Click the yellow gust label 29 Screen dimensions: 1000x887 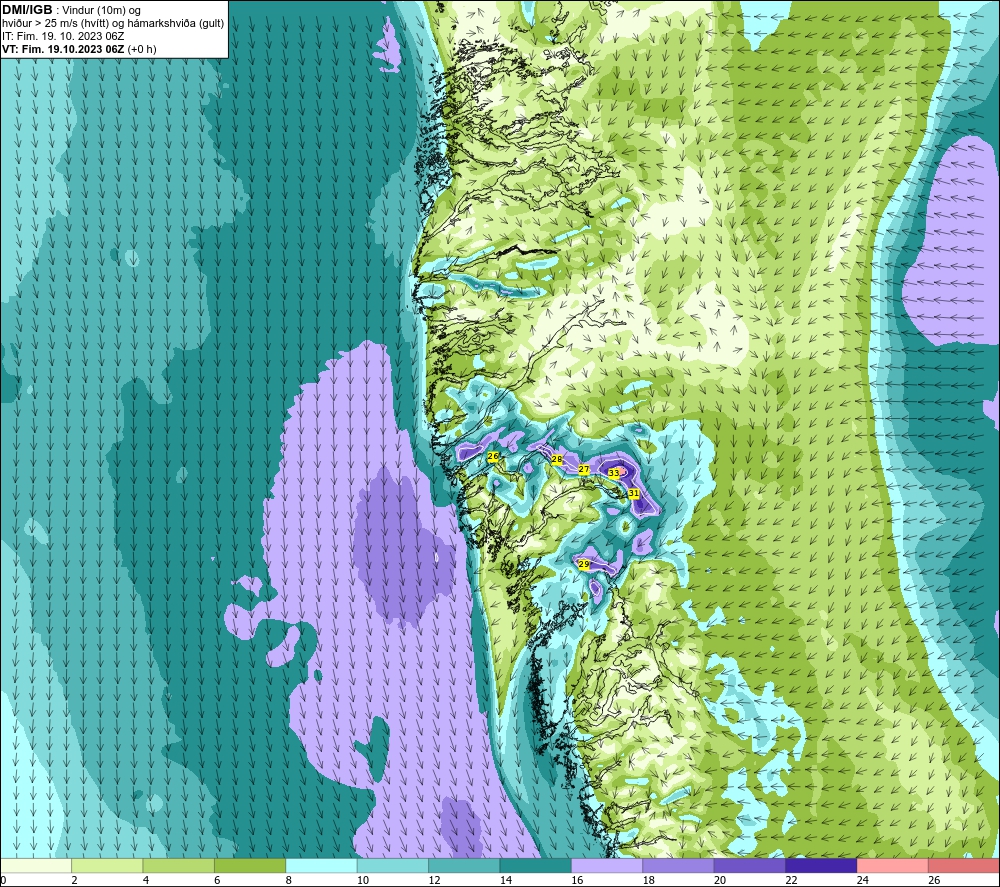click(584, 564)
